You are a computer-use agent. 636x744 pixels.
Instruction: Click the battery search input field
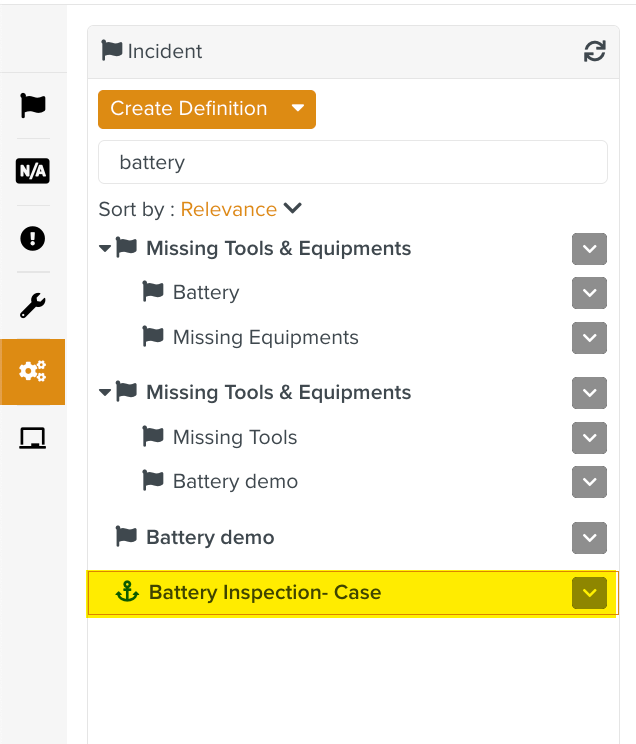tap(352, 162)
